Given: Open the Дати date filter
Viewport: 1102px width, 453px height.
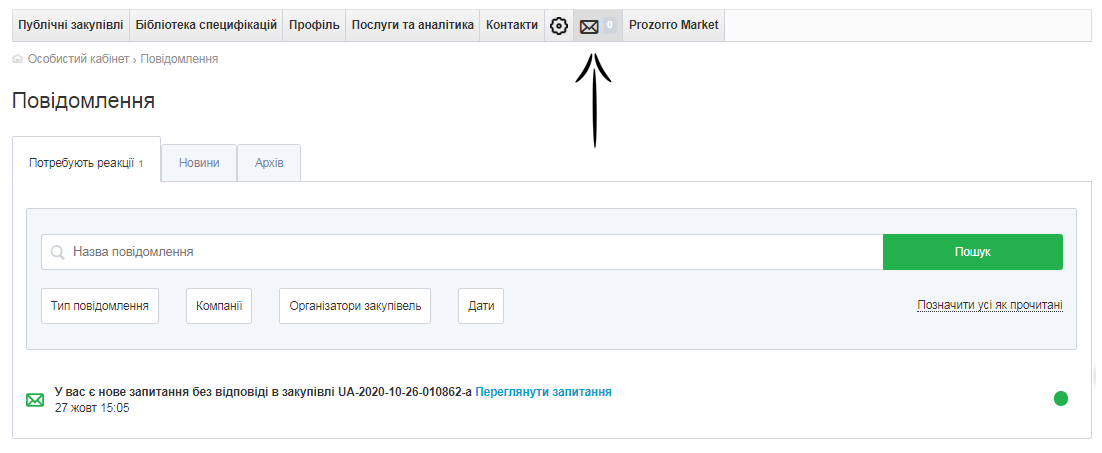Looking at the screenshot, I should pos(480,306).
